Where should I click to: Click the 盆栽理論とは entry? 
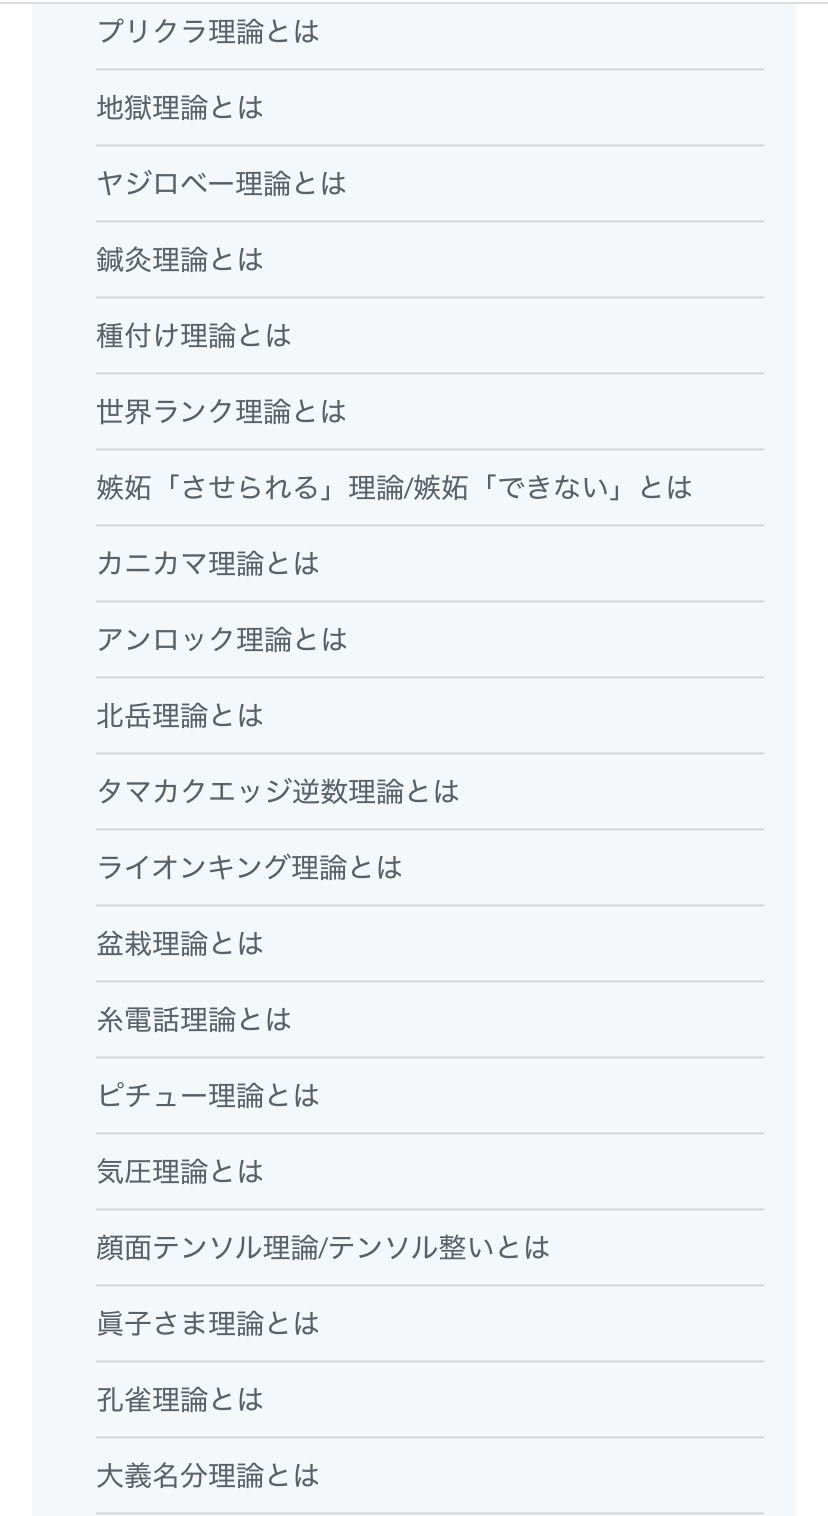pyautogui.click(x=180, y=944)
